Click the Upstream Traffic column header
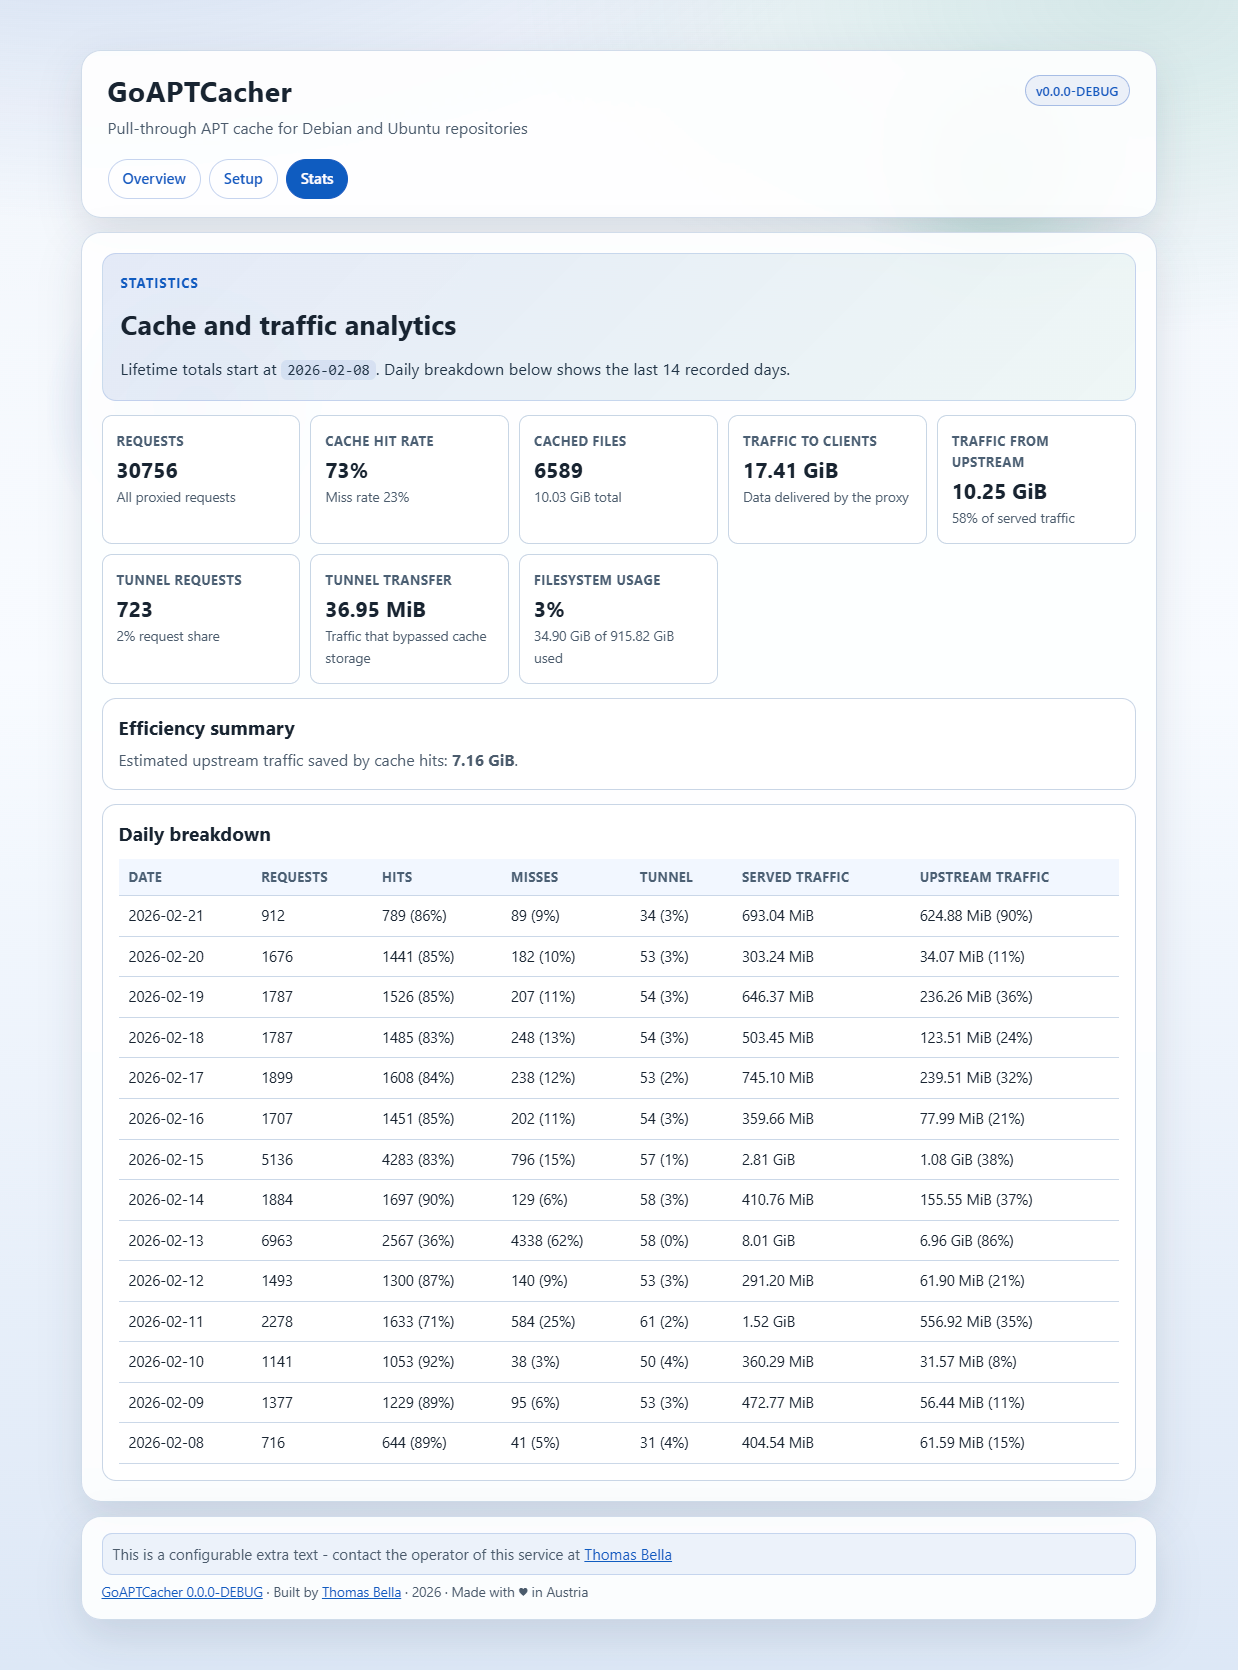The height and width of the screenshot is (1670, 1238). (x=984, y=877)
